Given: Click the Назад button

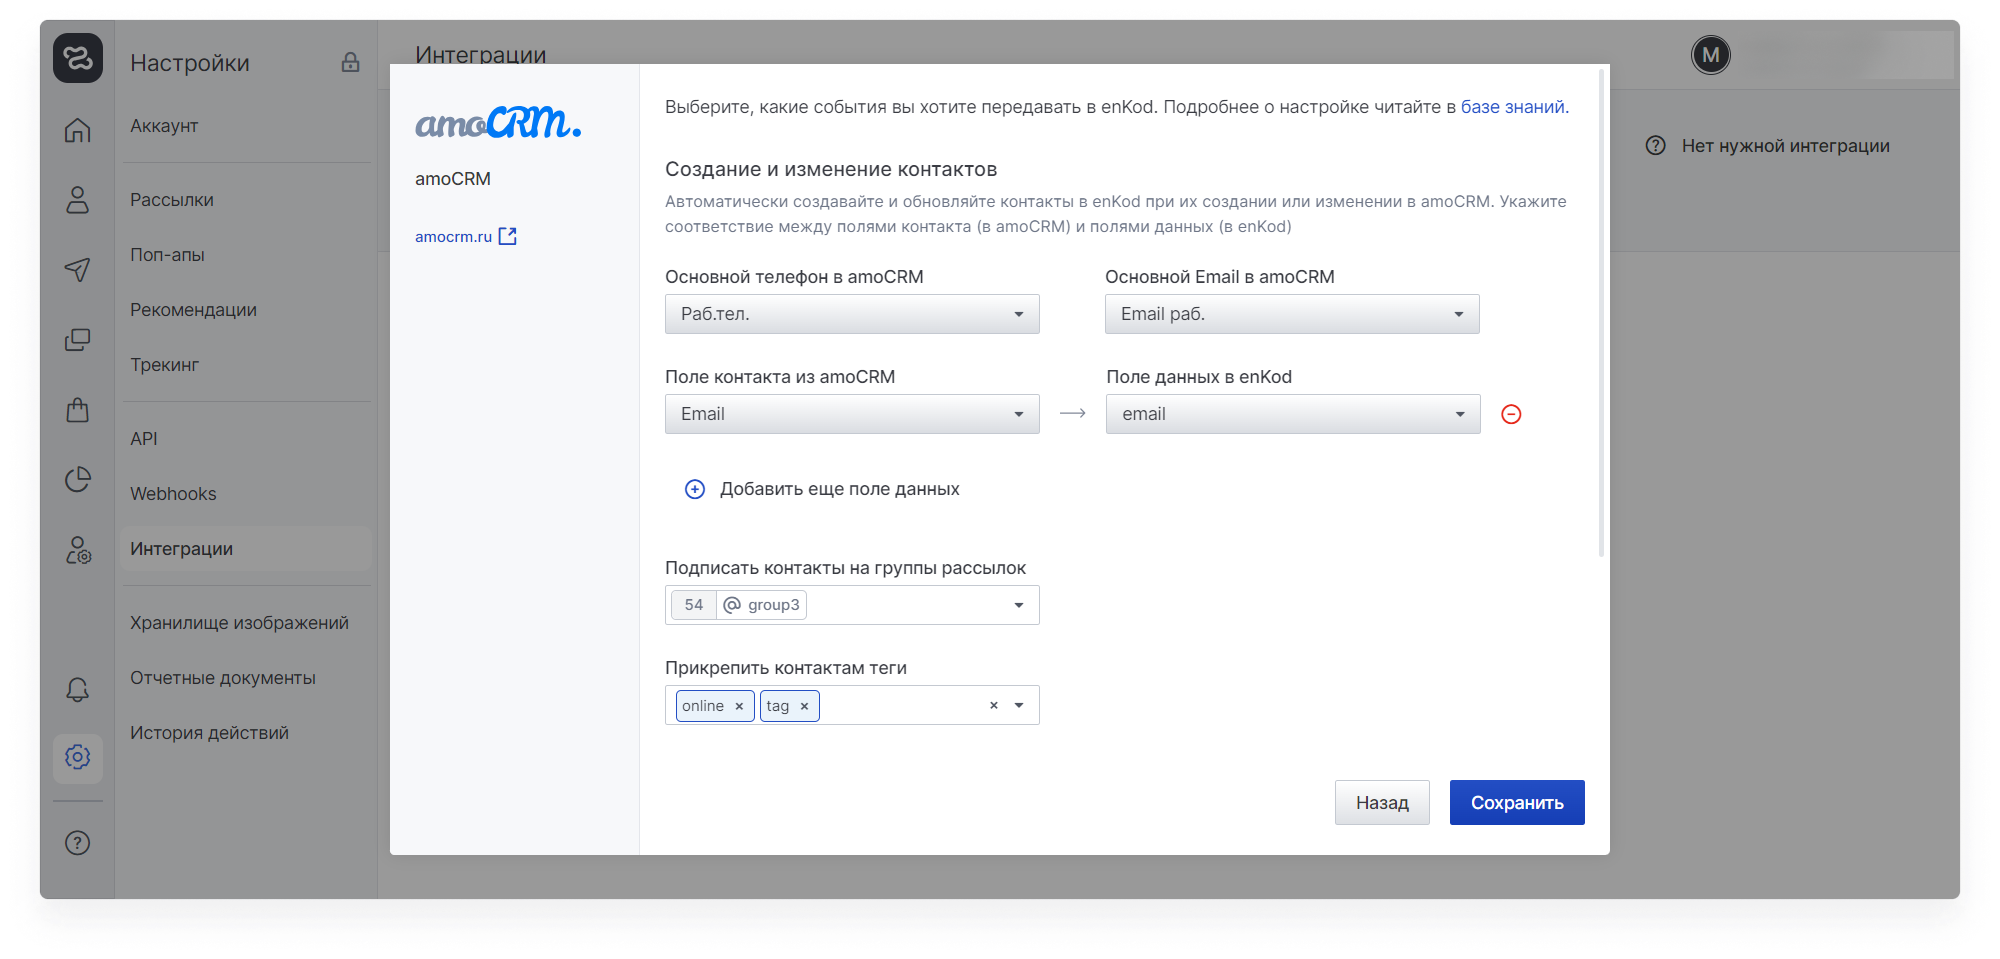Looking at the screenshot, I should (x=1382, y=803).
